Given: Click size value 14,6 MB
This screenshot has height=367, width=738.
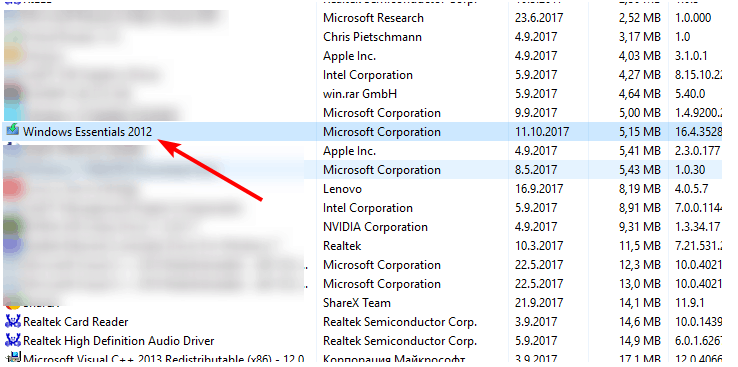Looking at the screenshot, I should (640, 322).
